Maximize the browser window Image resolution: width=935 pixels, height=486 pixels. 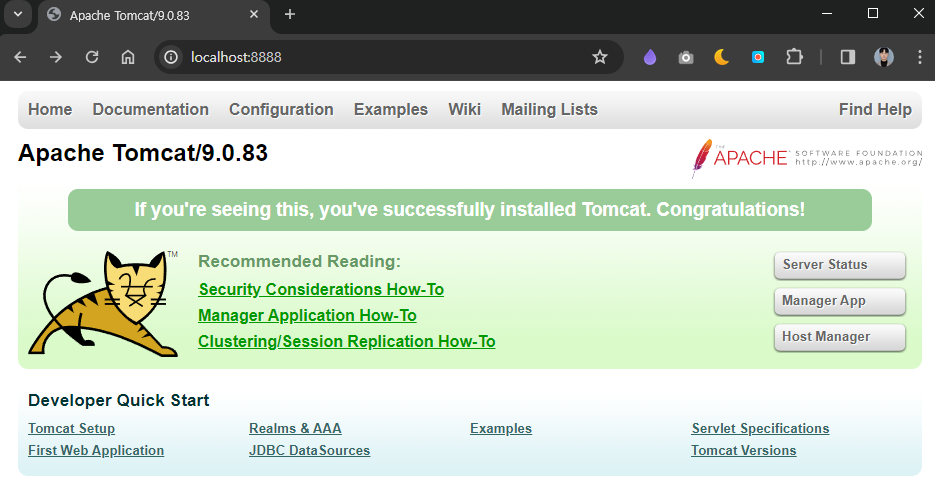click(873, 13)
